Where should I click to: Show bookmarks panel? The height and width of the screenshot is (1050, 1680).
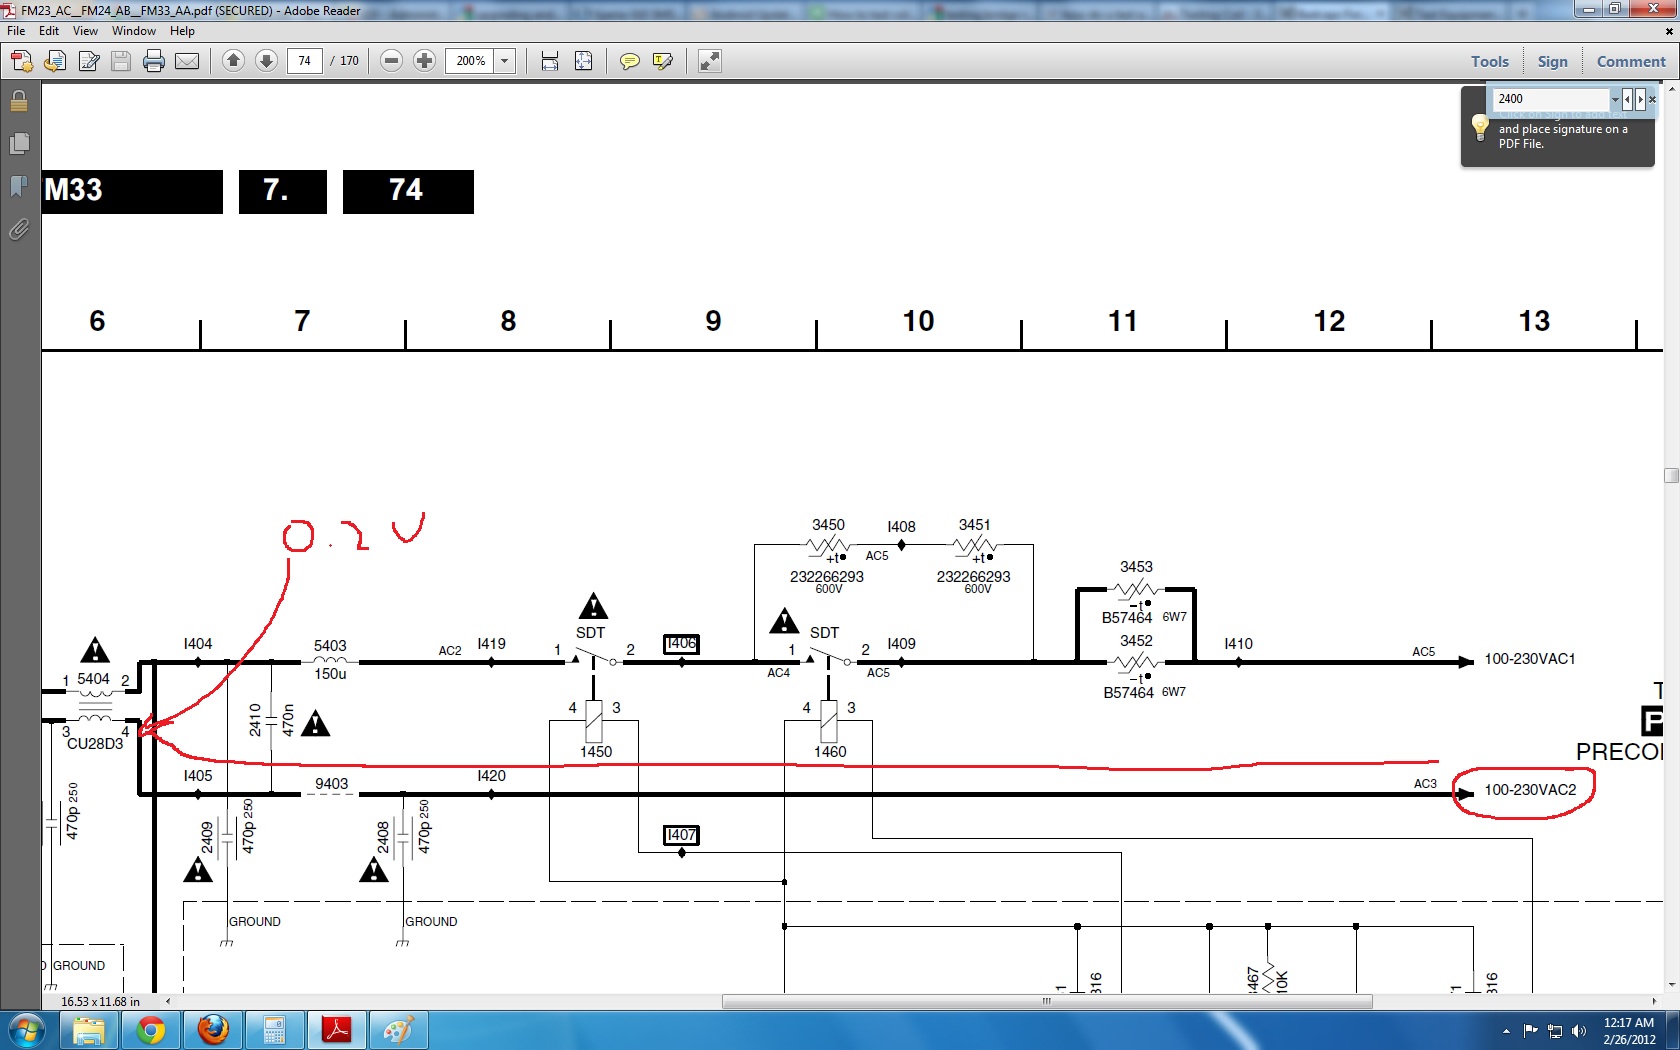point(19,186)
